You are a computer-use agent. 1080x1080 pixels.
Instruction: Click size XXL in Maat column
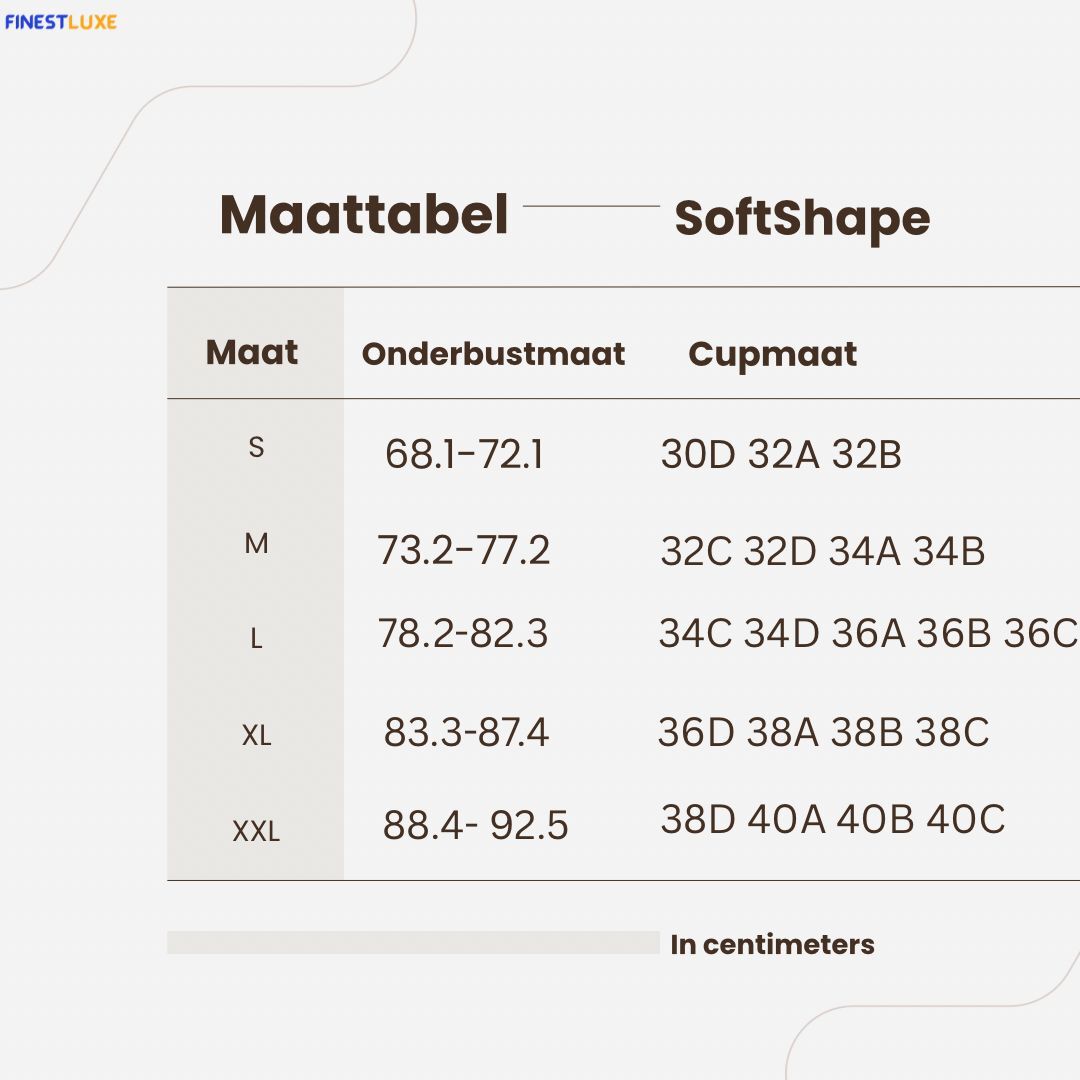pyautogui.click(x=256, y=831)
